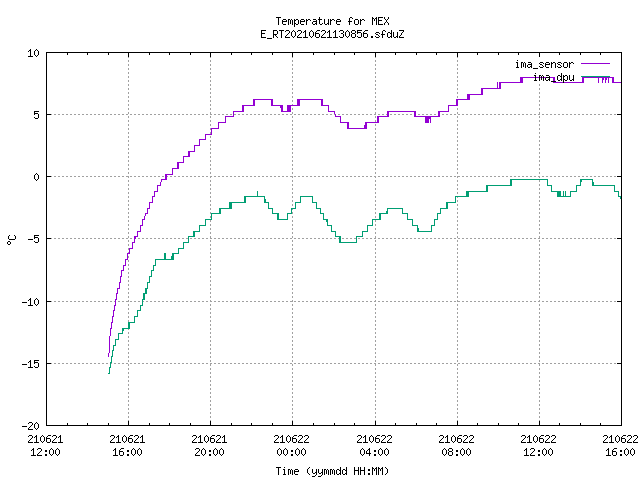Click the purple ima_sensor legend line sample
640x480 pixels.
596,64
